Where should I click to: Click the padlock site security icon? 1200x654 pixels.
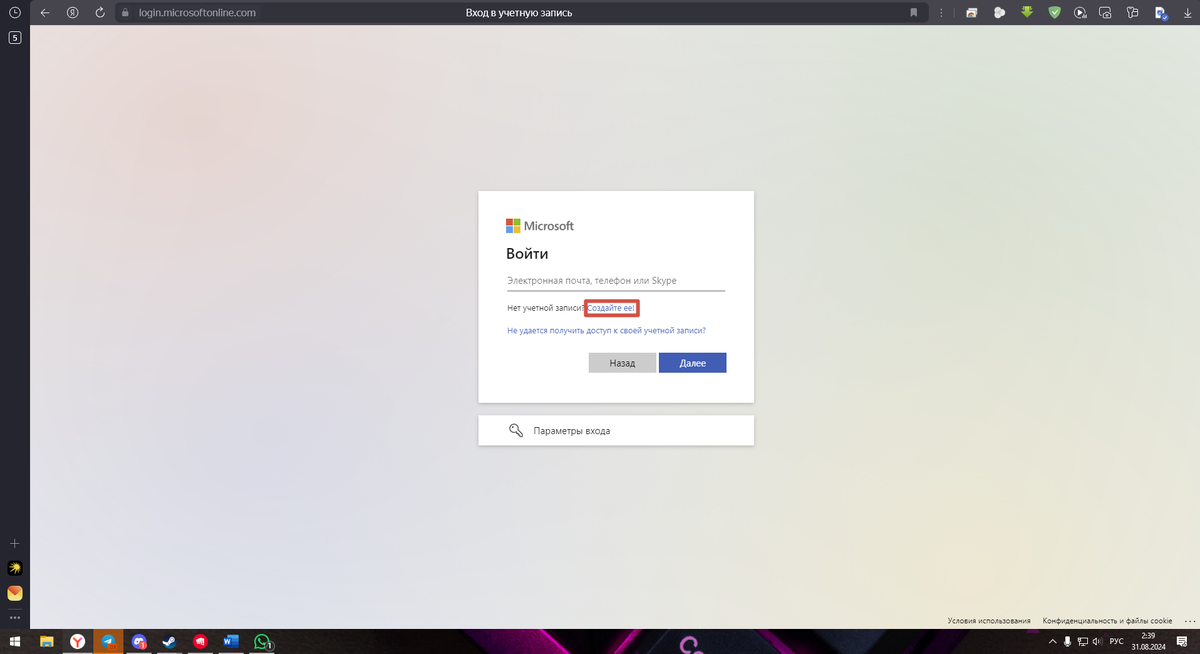pyautogui.click(x=126, y=13)
